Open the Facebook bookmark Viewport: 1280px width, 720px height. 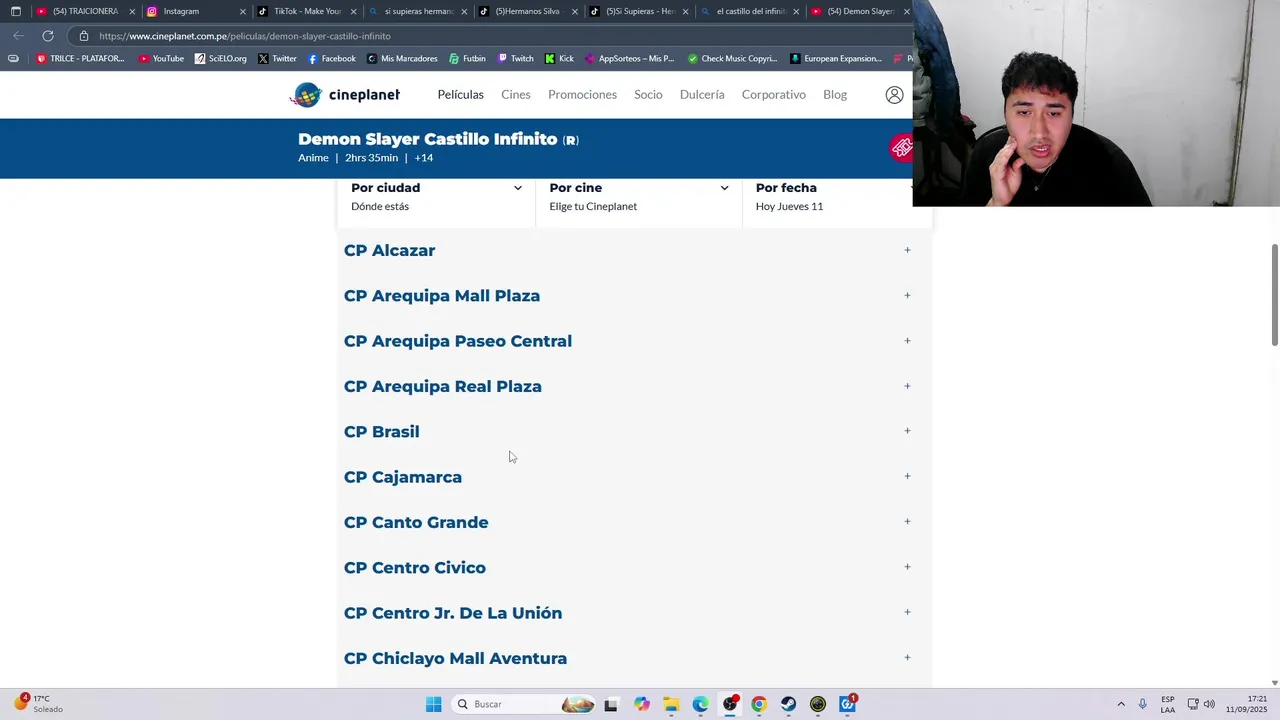[x=332, y=58]
